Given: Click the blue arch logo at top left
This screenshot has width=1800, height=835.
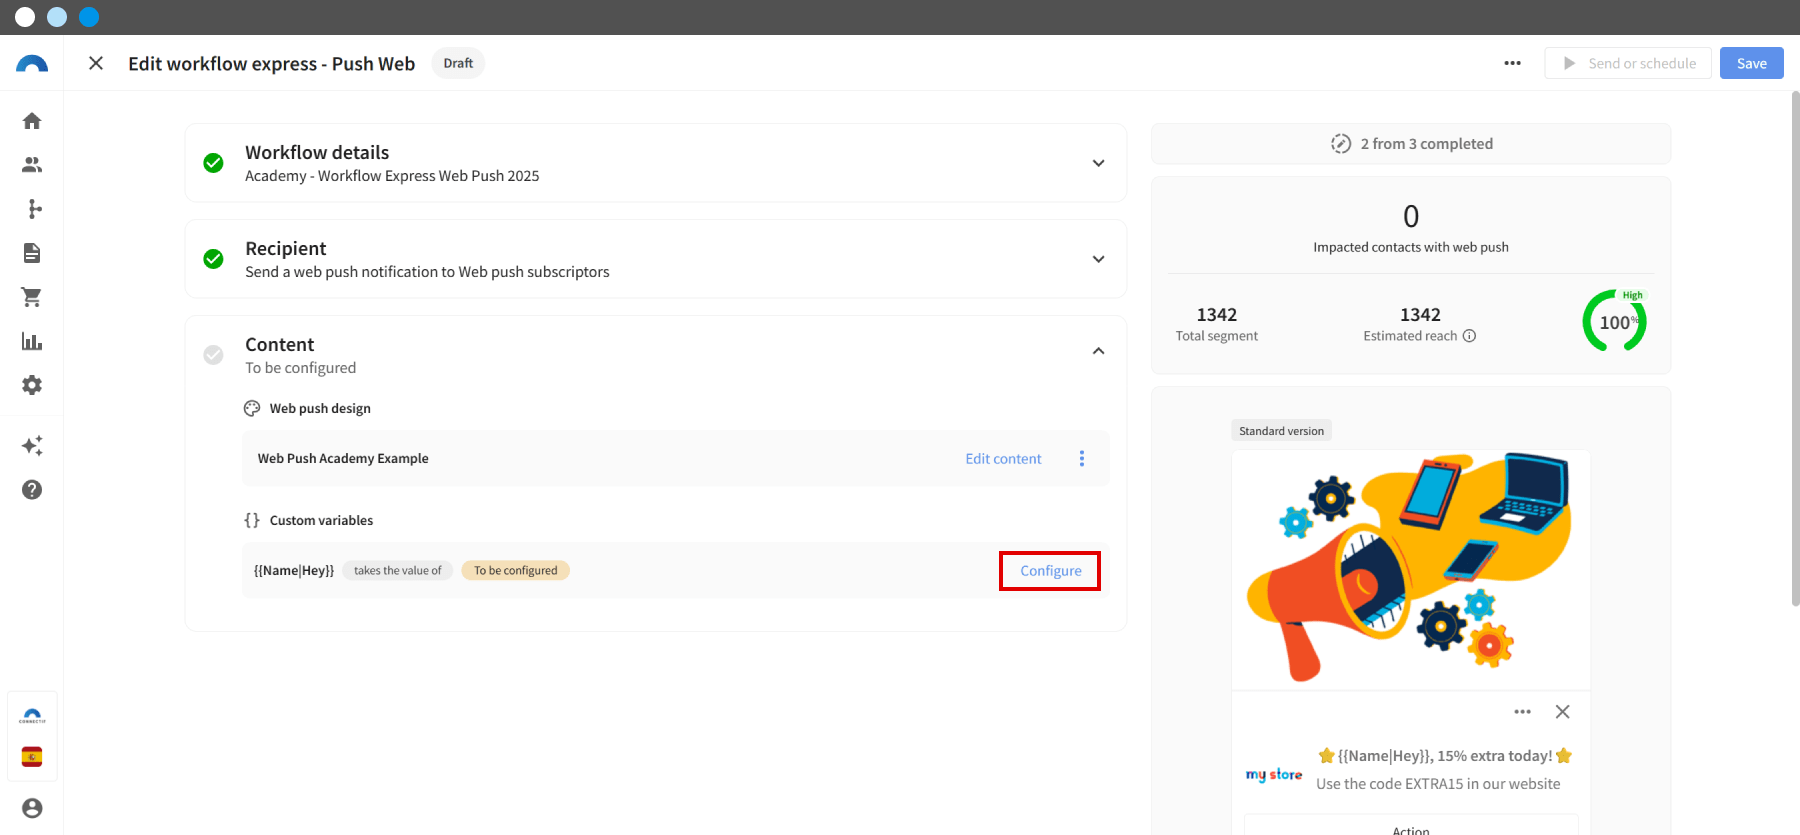Looking at the screenshot, I should (32, 64).
